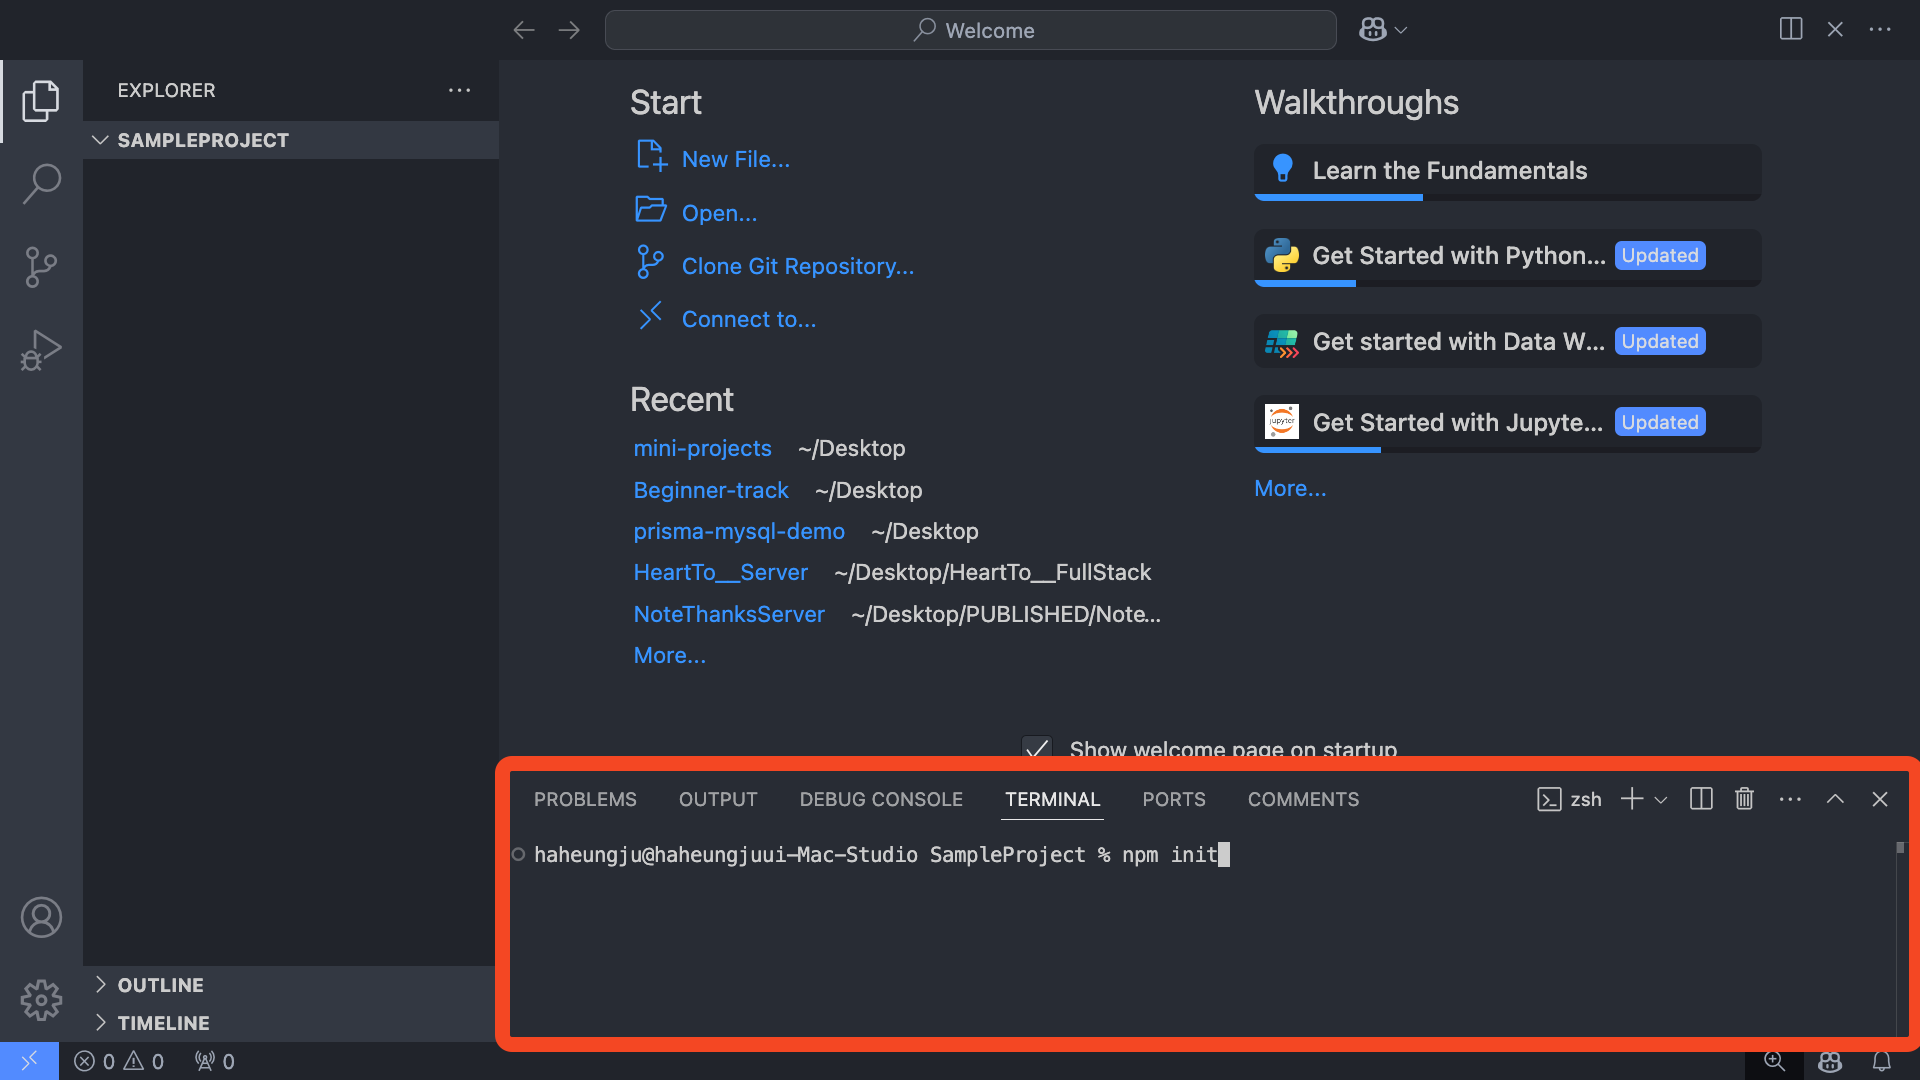Open the Search view in activity bar
The image size is (1920, 1080).
click(x=41, y=184)
